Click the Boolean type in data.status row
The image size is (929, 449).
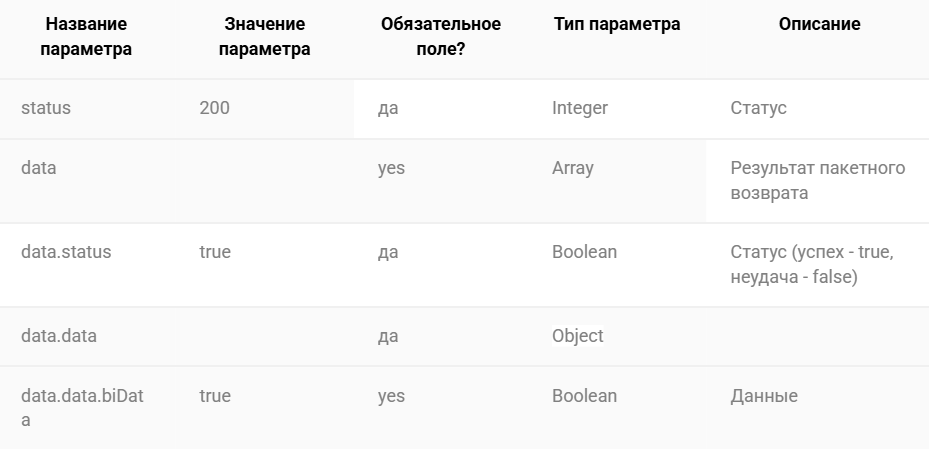pyautogui.click(x=584, y=252)
